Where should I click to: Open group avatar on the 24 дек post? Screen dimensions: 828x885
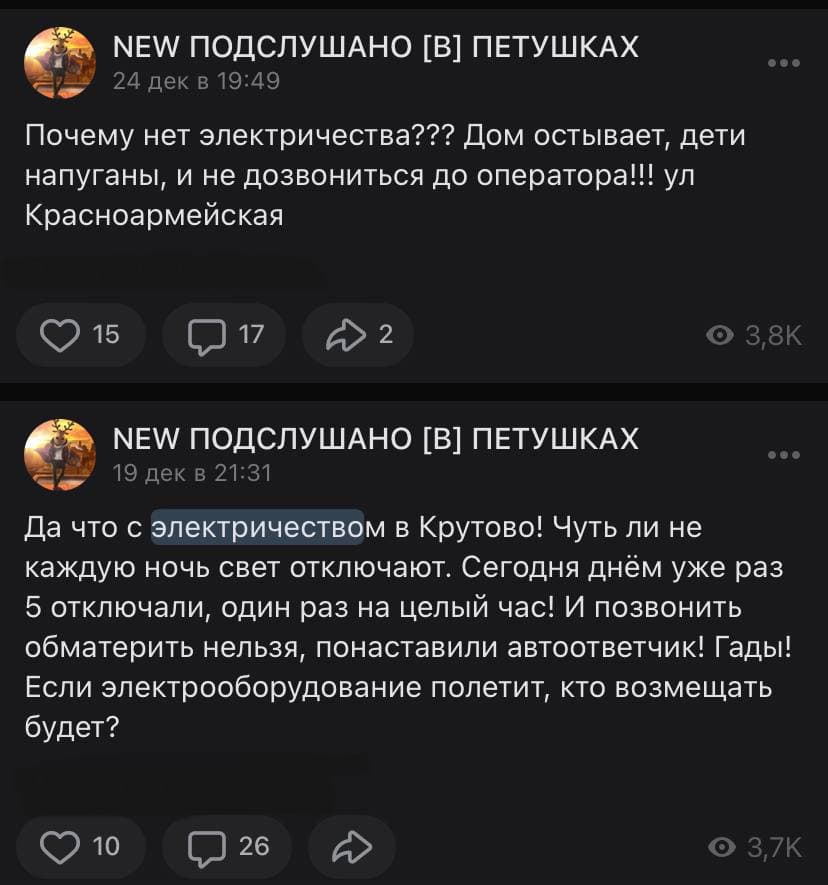[x=60, y=63]
